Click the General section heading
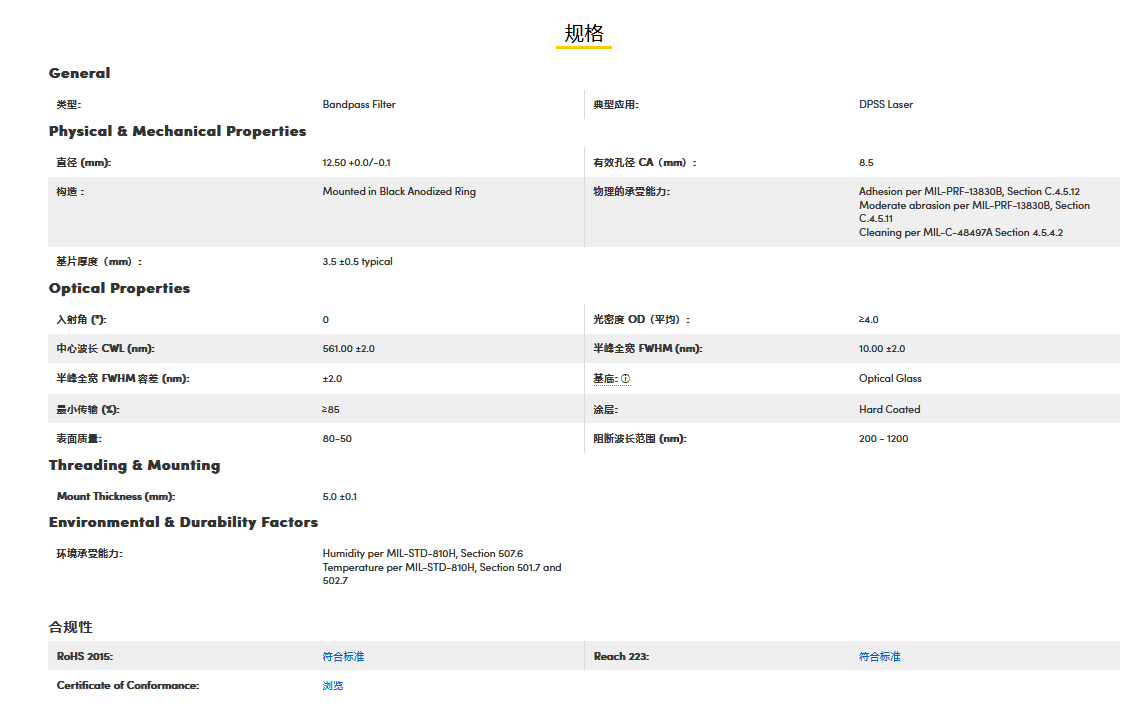Image resolution: width=1126 pixels, height=728 pixels. tap(79, 73)
